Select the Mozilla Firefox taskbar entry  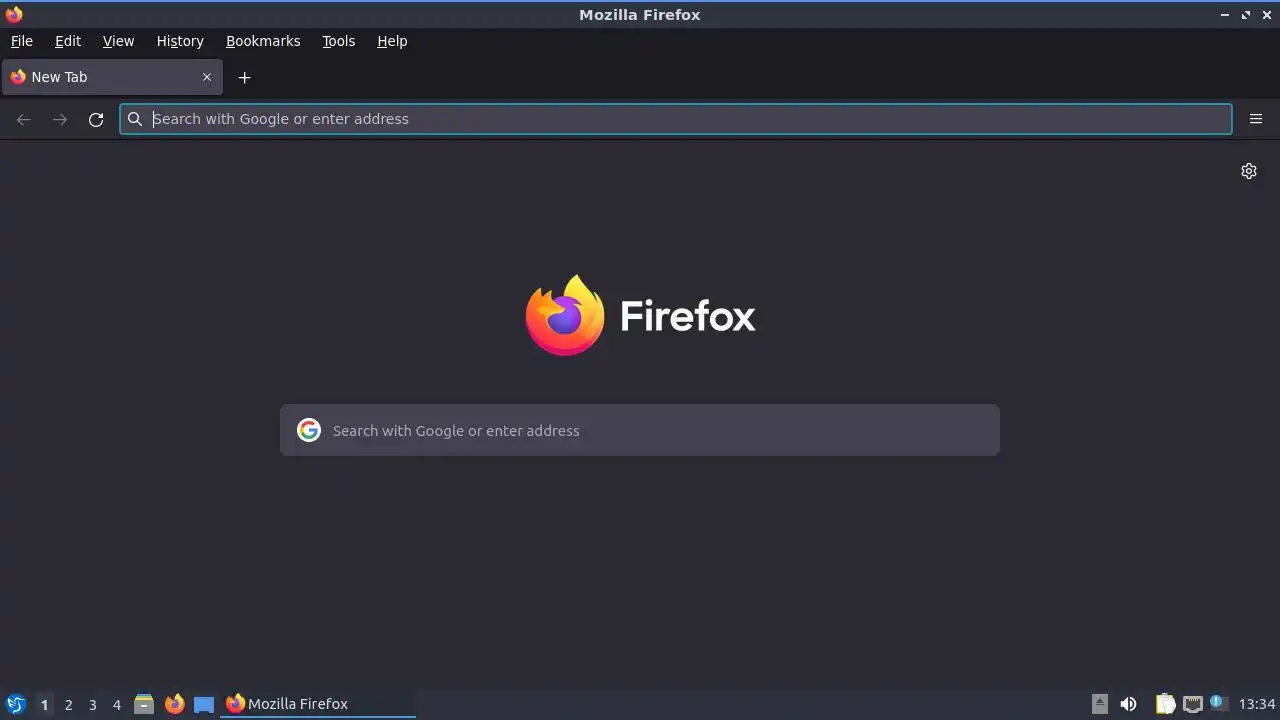point(318,704)
